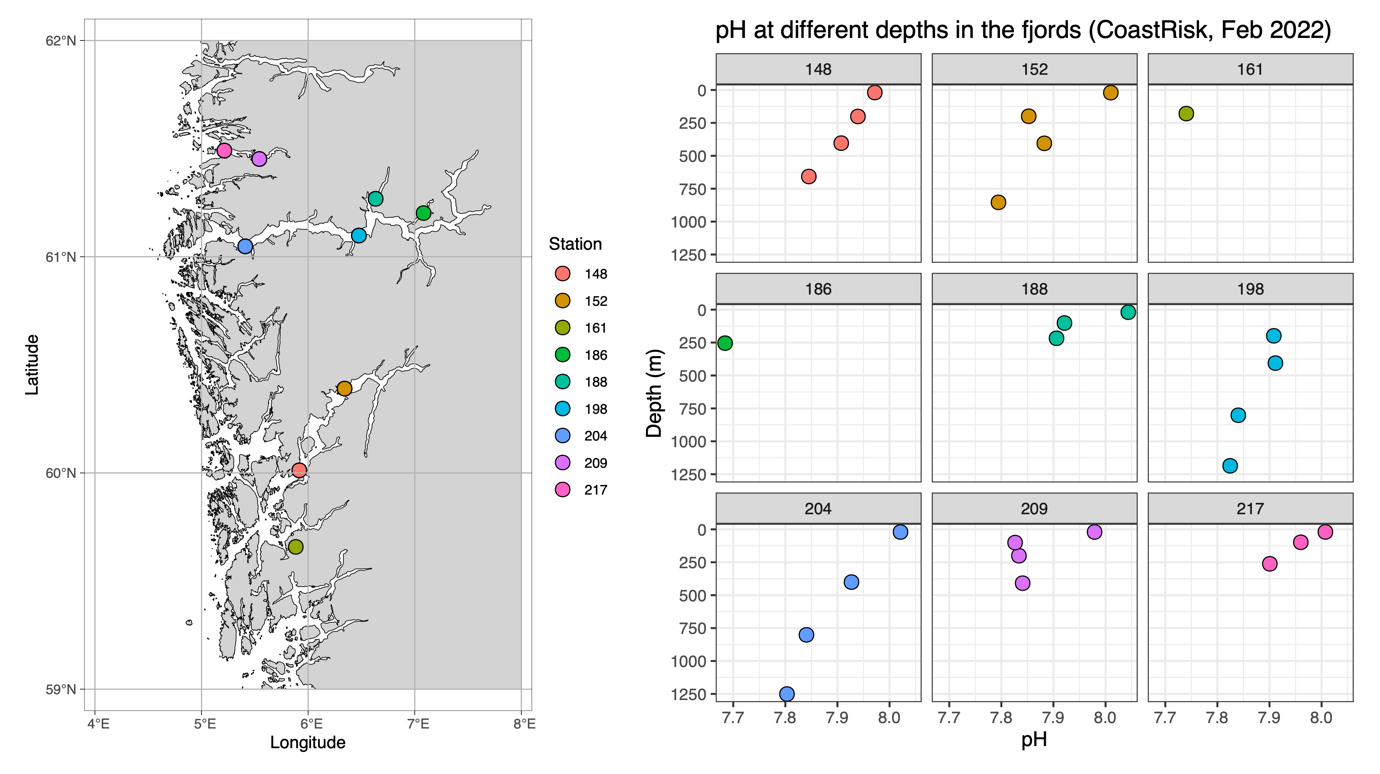Click the station 148 legend swatch
Screen dimensions: 1380x774
tap(563, 274)
